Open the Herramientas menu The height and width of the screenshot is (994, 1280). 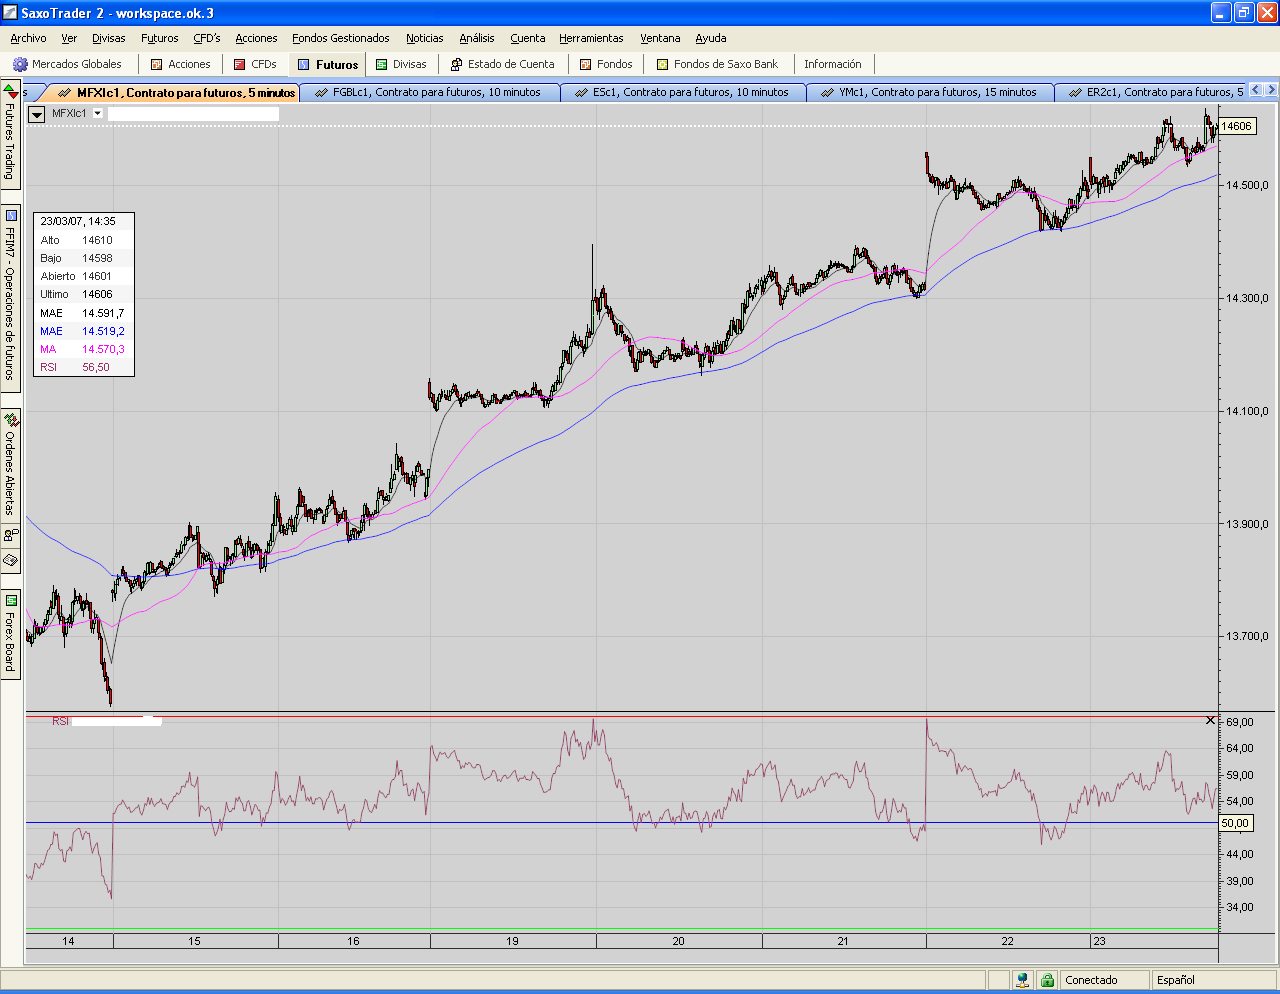point(591,38)
